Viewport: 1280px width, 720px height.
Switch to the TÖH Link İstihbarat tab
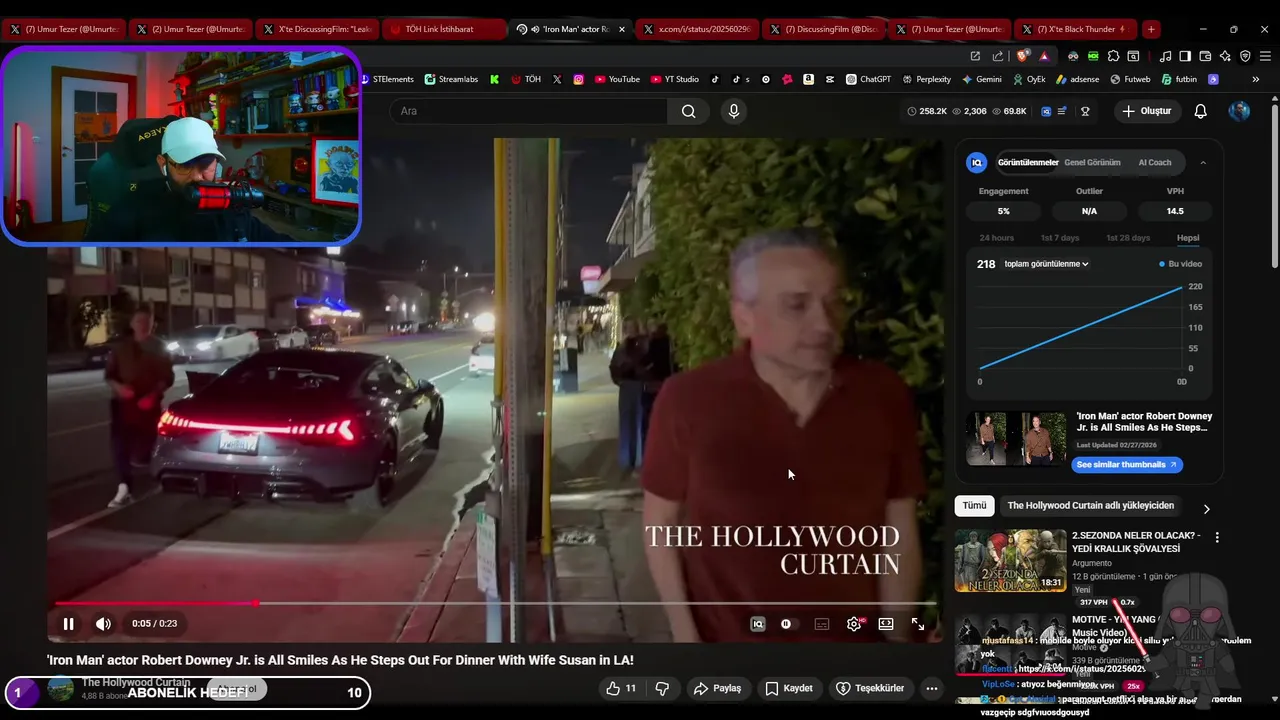tap(443, 29)
